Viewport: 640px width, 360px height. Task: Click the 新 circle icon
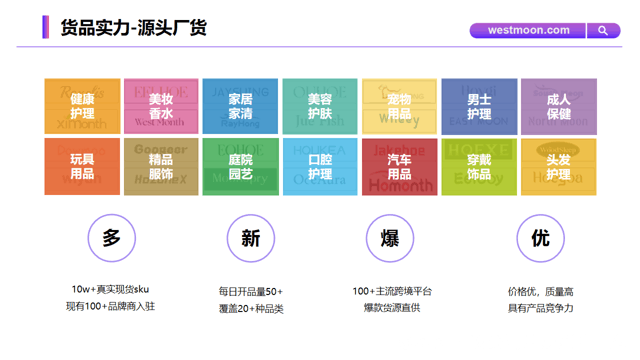click(x=251, y=238)
